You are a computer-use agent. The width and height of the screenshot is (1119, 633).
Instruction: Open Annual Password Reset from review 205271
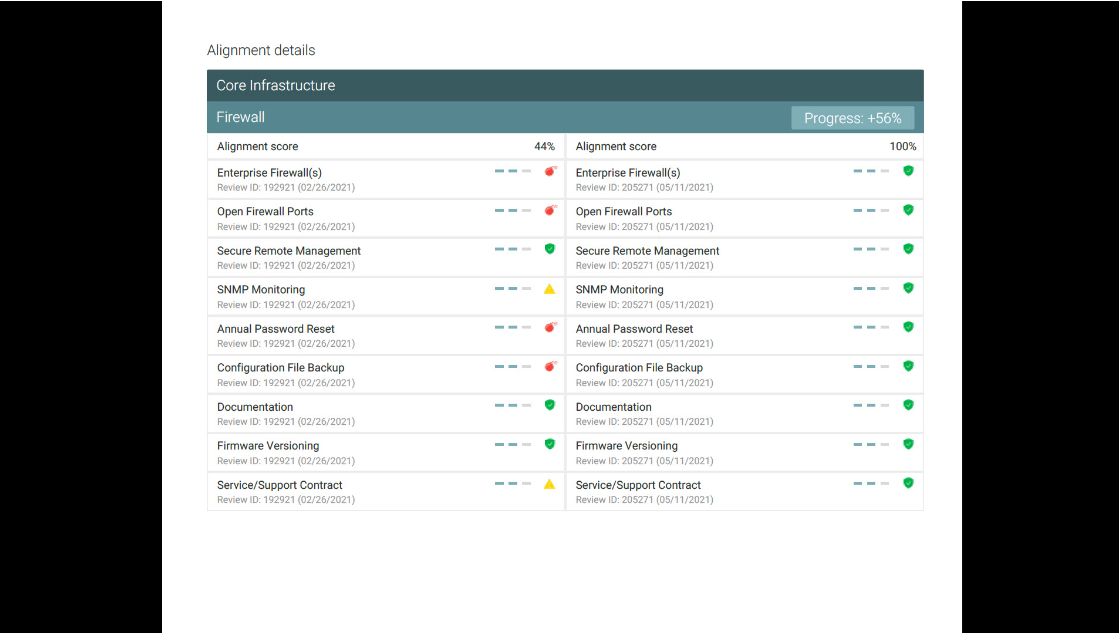click(x=634, y=329)
